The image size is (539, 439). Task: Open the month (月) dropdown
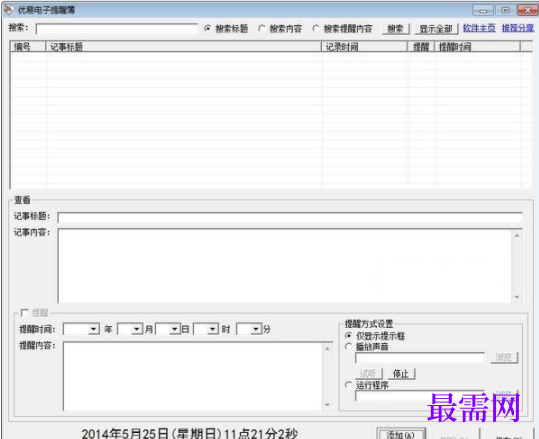click(137, 329)
